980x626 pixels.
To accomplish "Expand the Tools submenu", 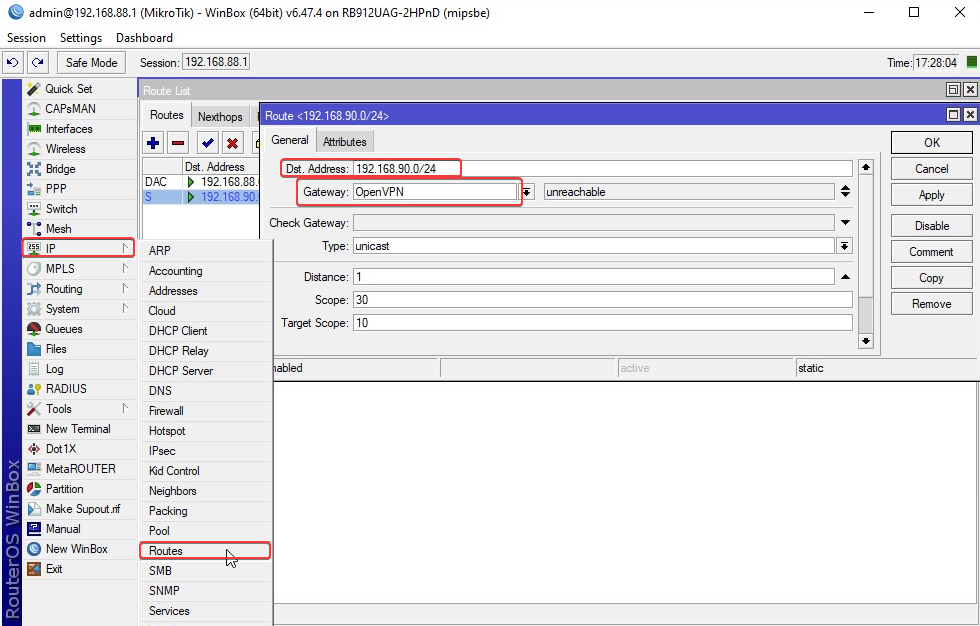I will point(79,409).
